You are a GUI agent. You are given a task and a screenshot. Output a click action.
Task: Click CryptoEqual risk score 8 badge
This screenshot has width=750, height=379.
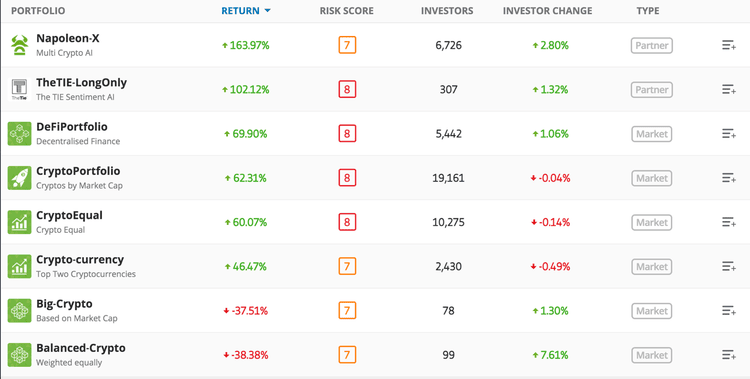point(347,223)
